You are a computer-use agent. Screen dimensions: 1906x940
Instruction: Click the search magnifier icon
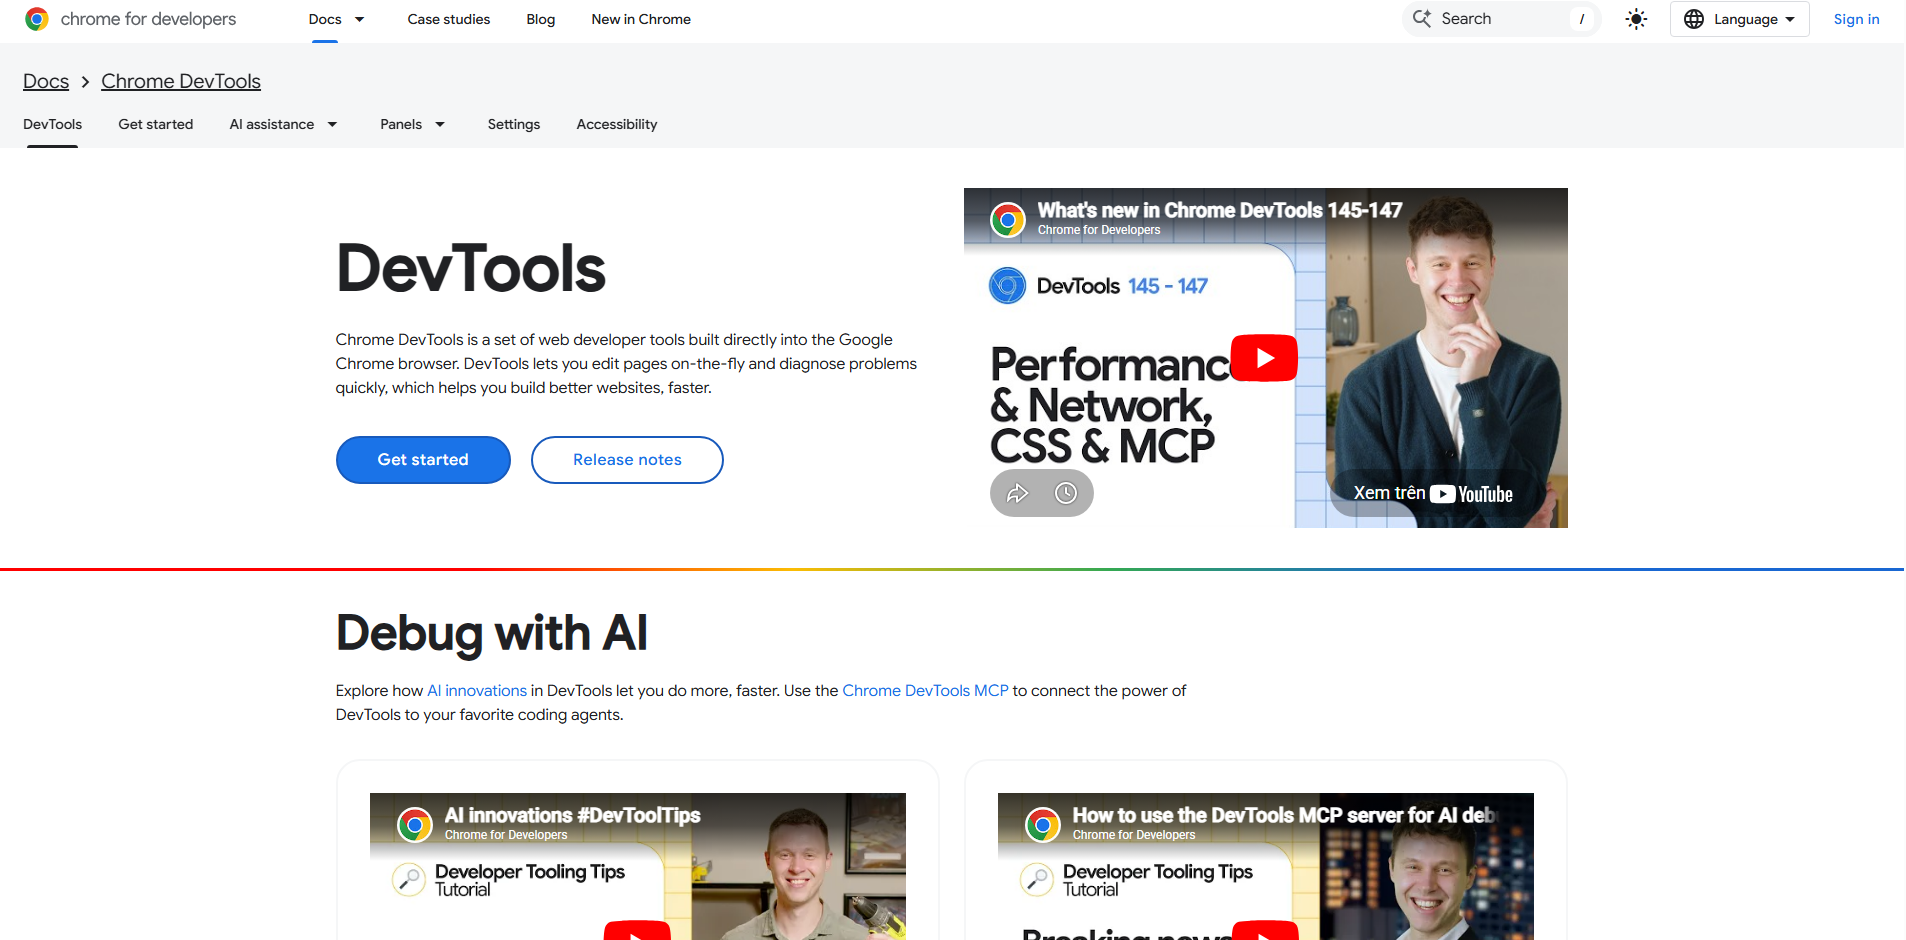pos(1422,18)
